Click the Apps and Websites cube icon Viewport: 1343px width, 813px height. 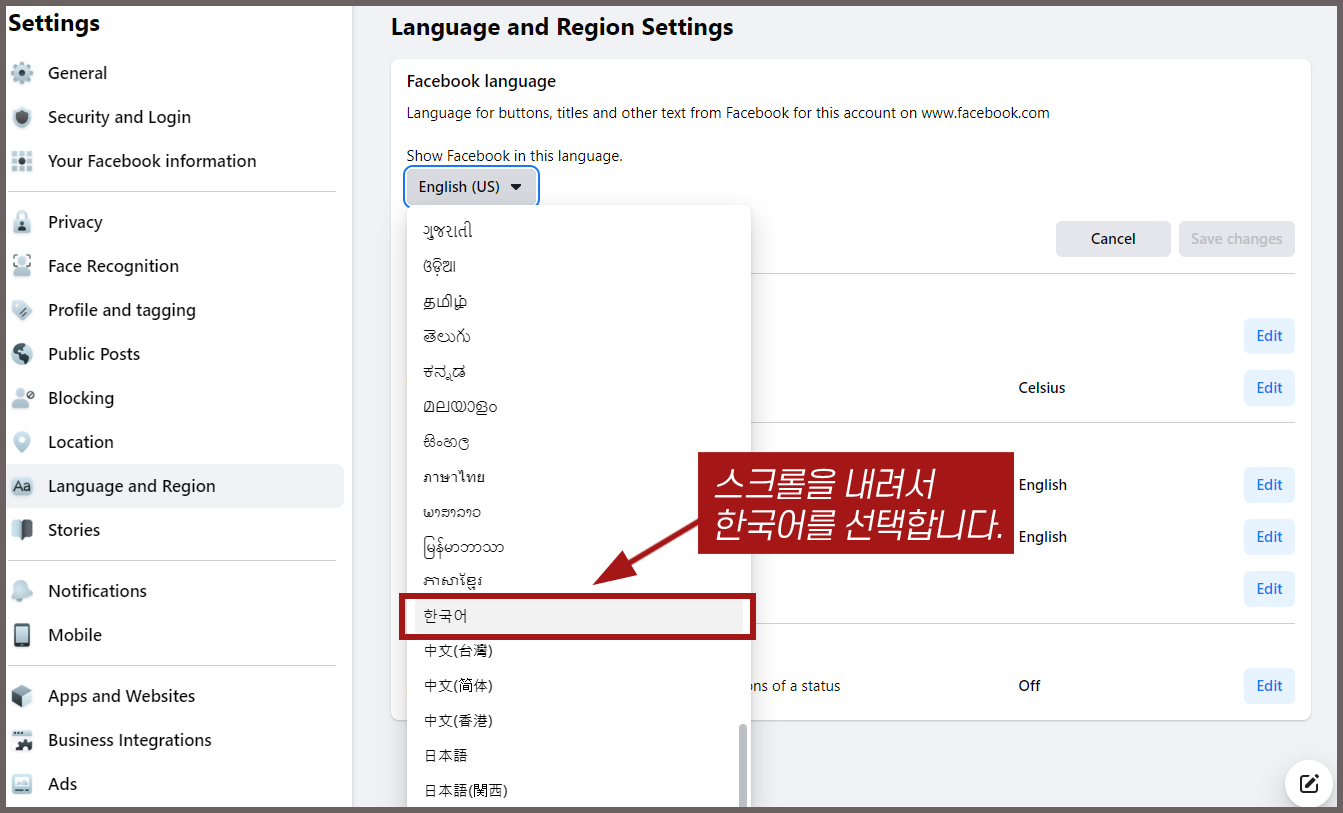pos(22,696)
